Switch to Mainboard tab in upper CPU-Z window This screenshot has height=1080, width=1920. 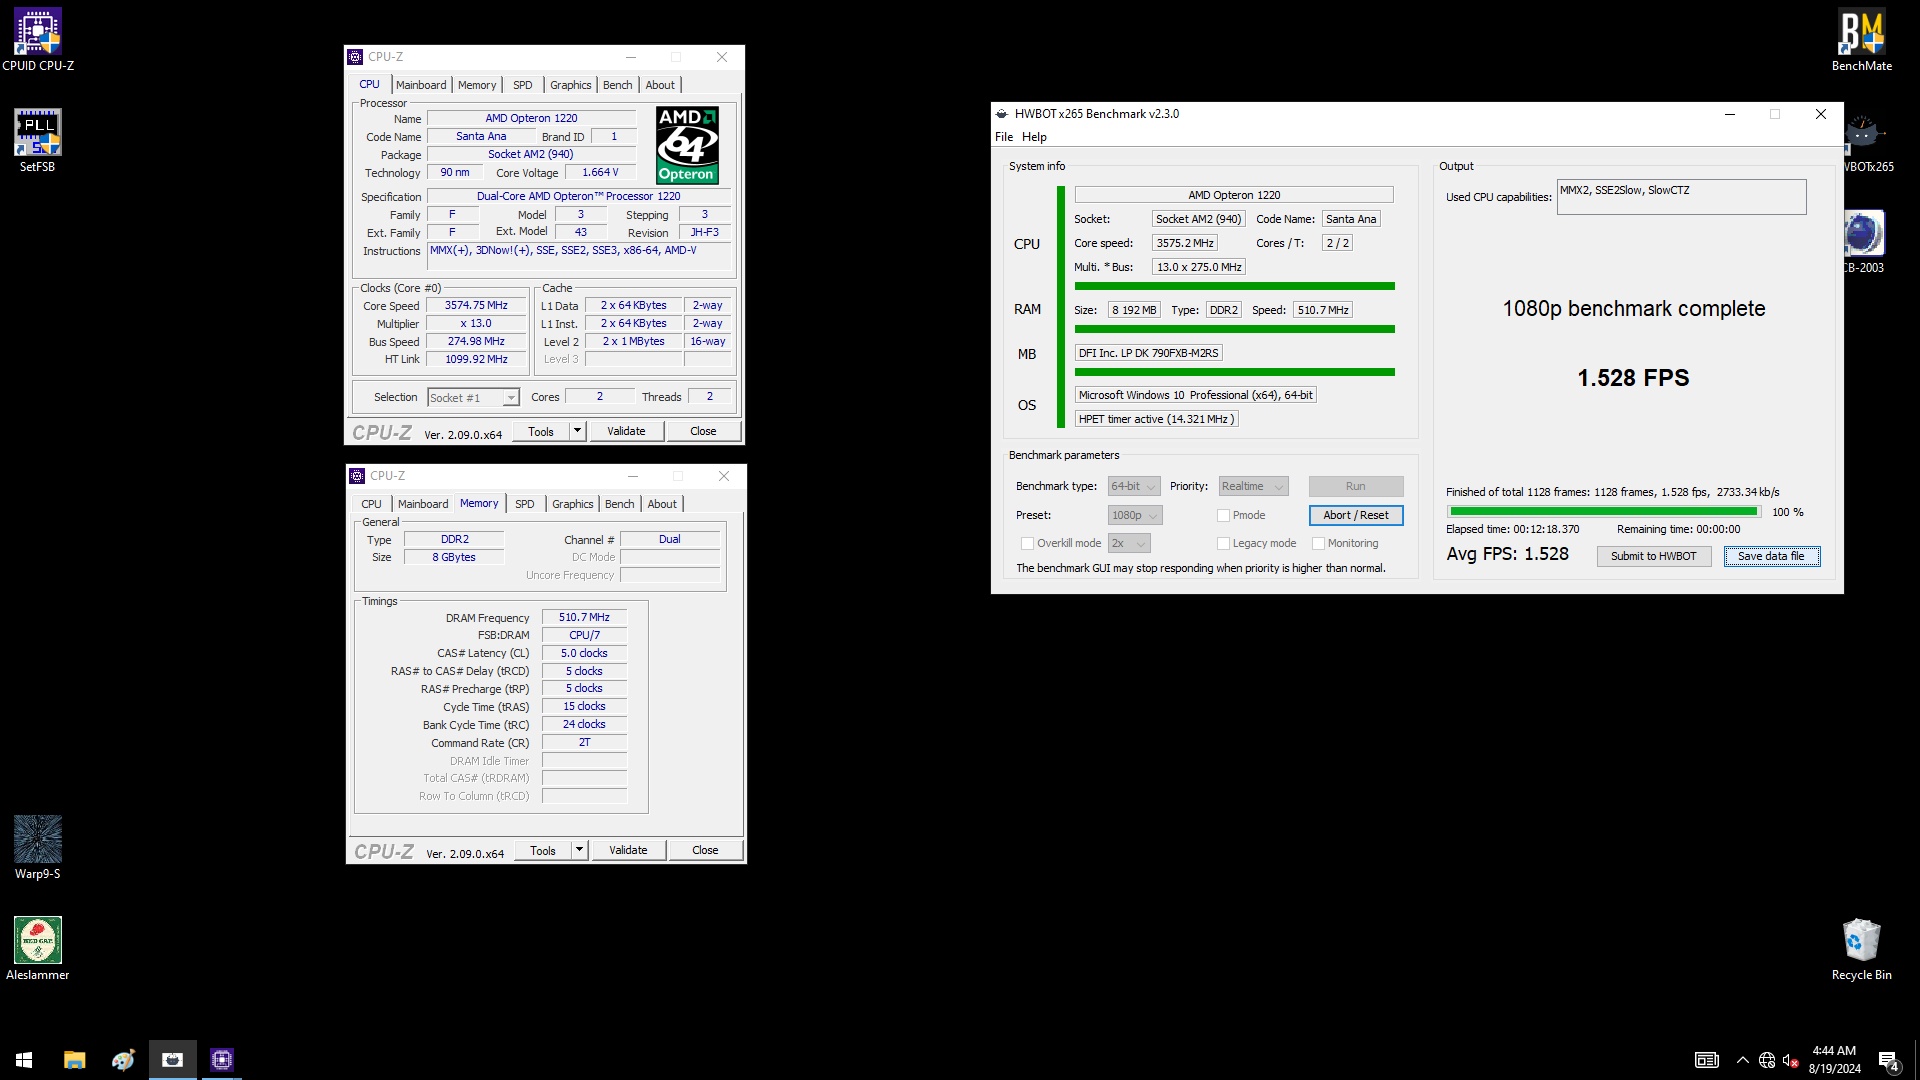(421, 85)
